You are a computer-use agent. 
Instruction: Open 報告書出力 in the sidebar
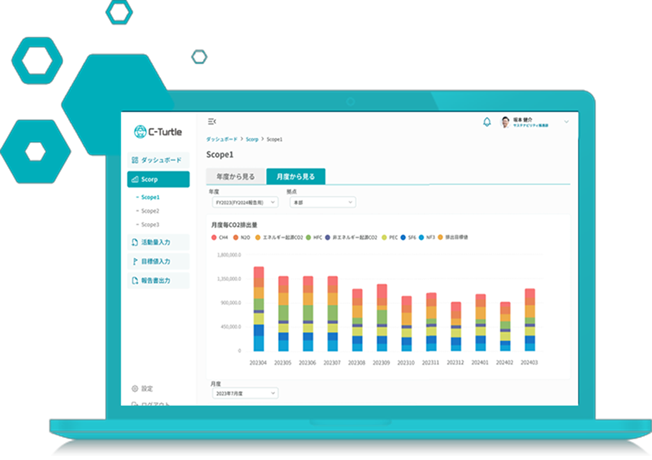tap(158, 281)
